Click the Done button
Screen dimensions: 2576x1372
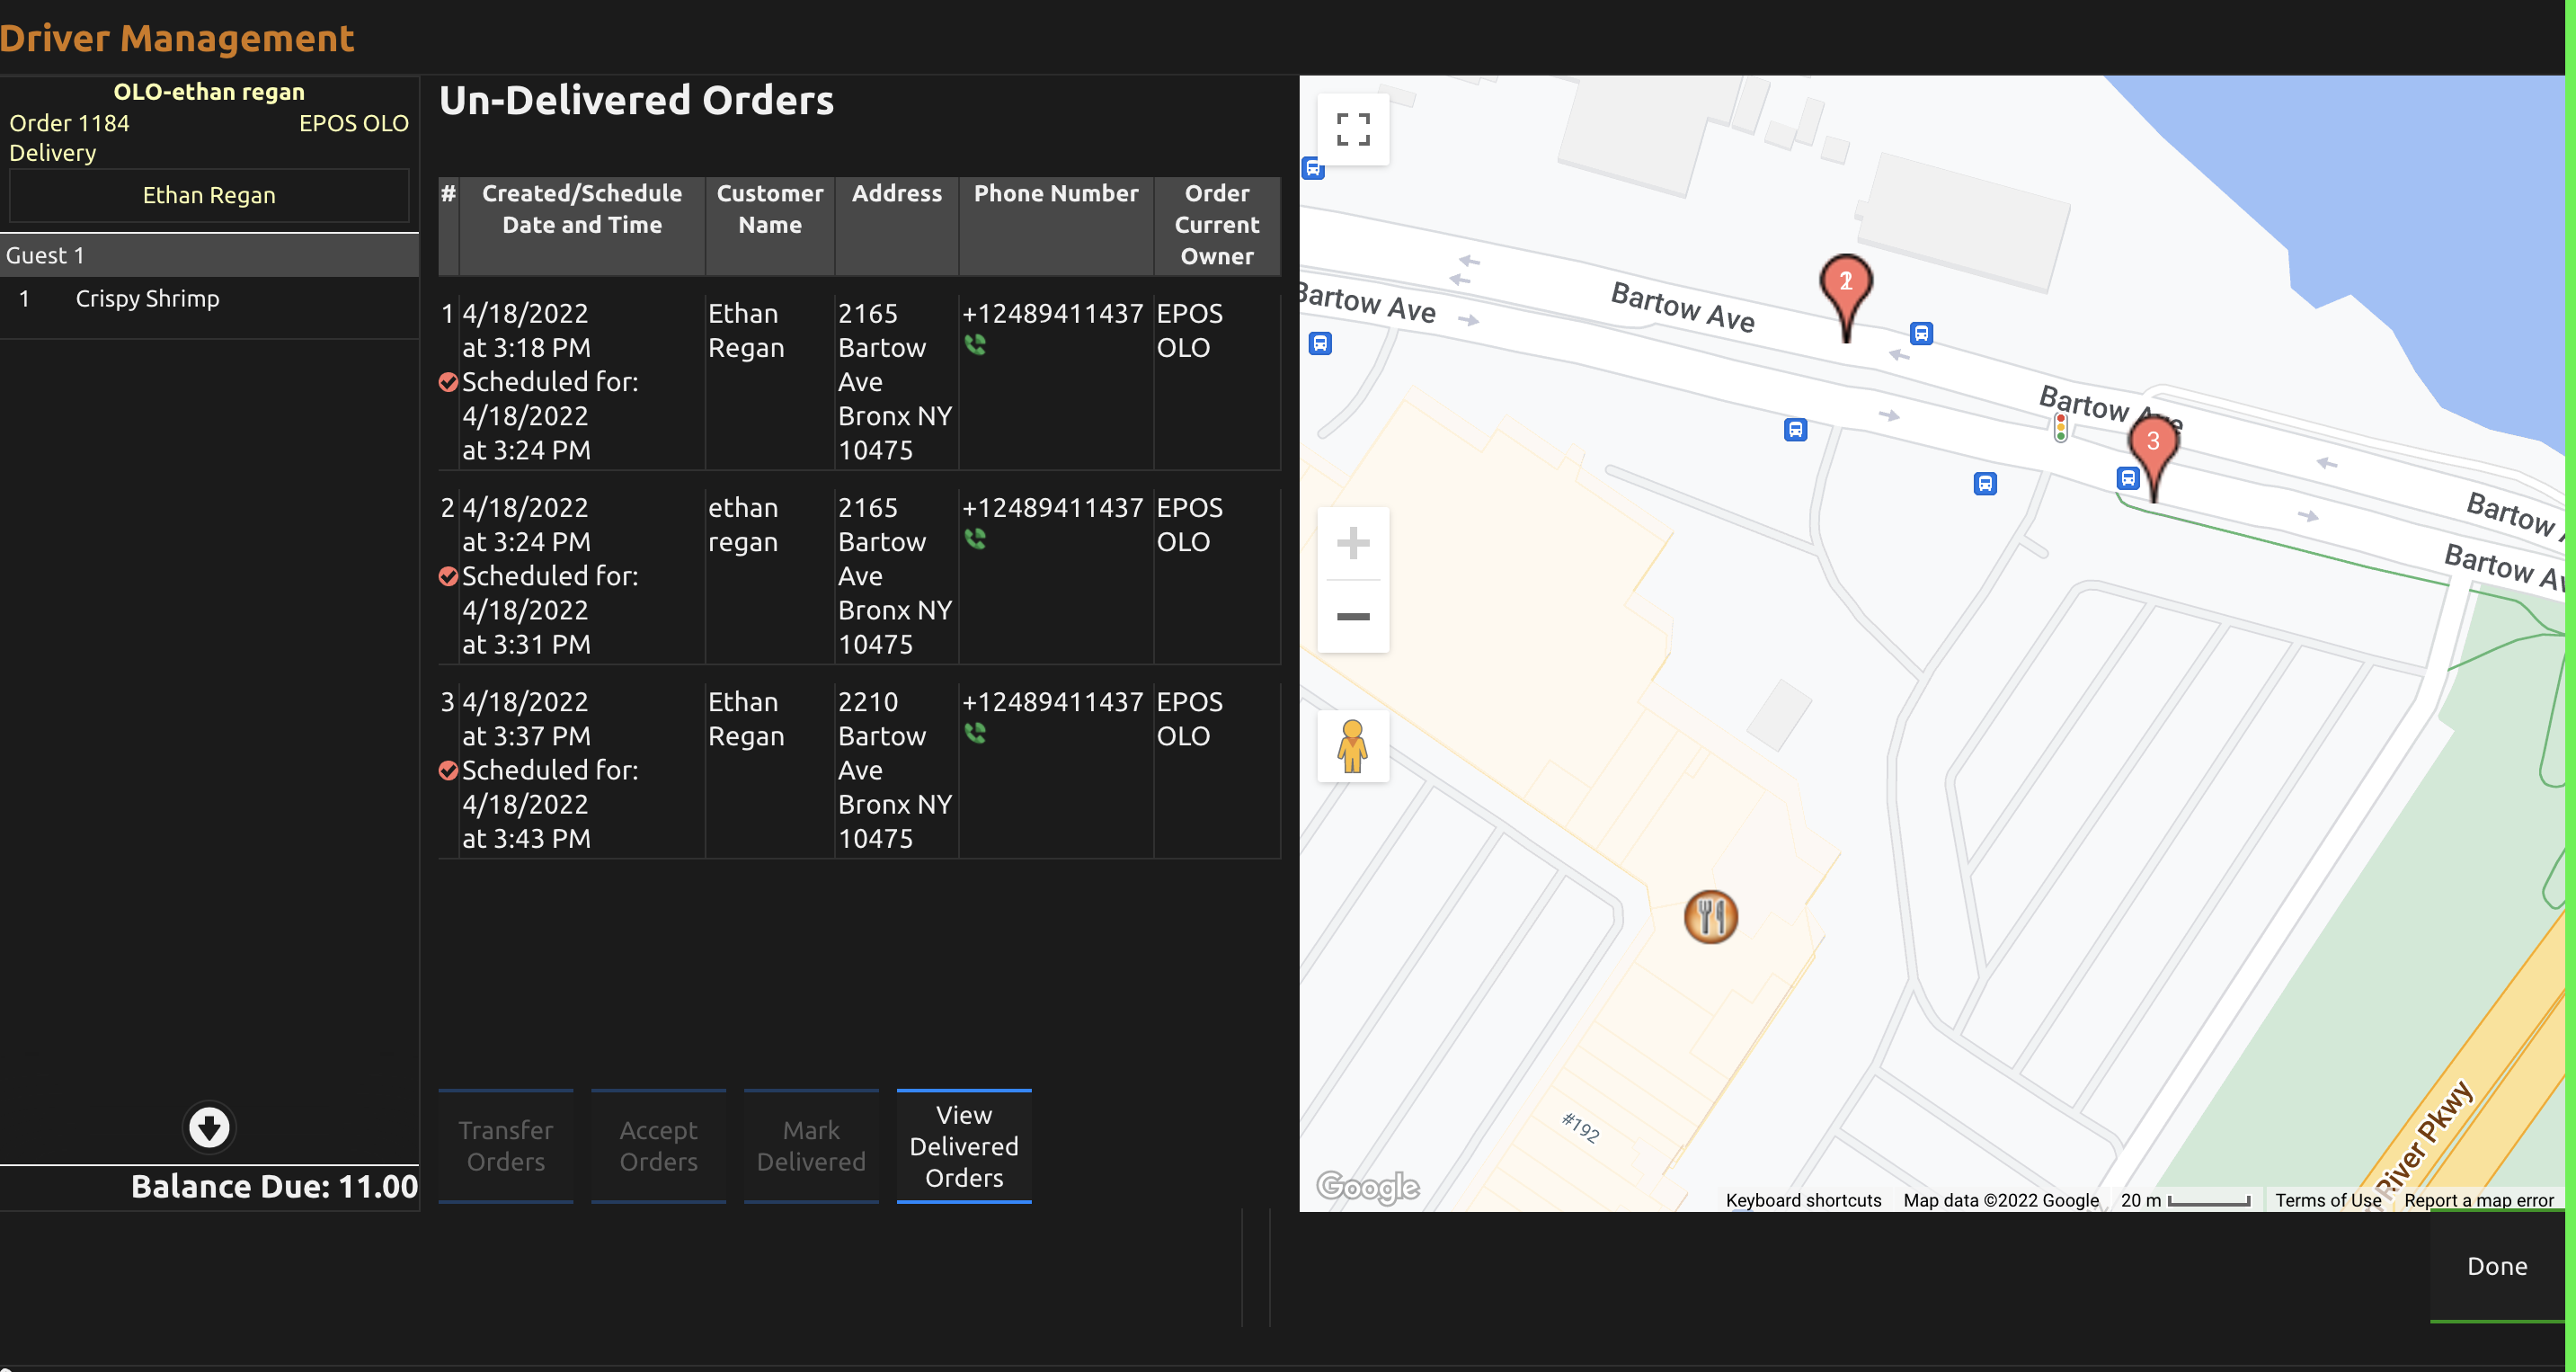pyautogui.click(x=2497, y=1266)
